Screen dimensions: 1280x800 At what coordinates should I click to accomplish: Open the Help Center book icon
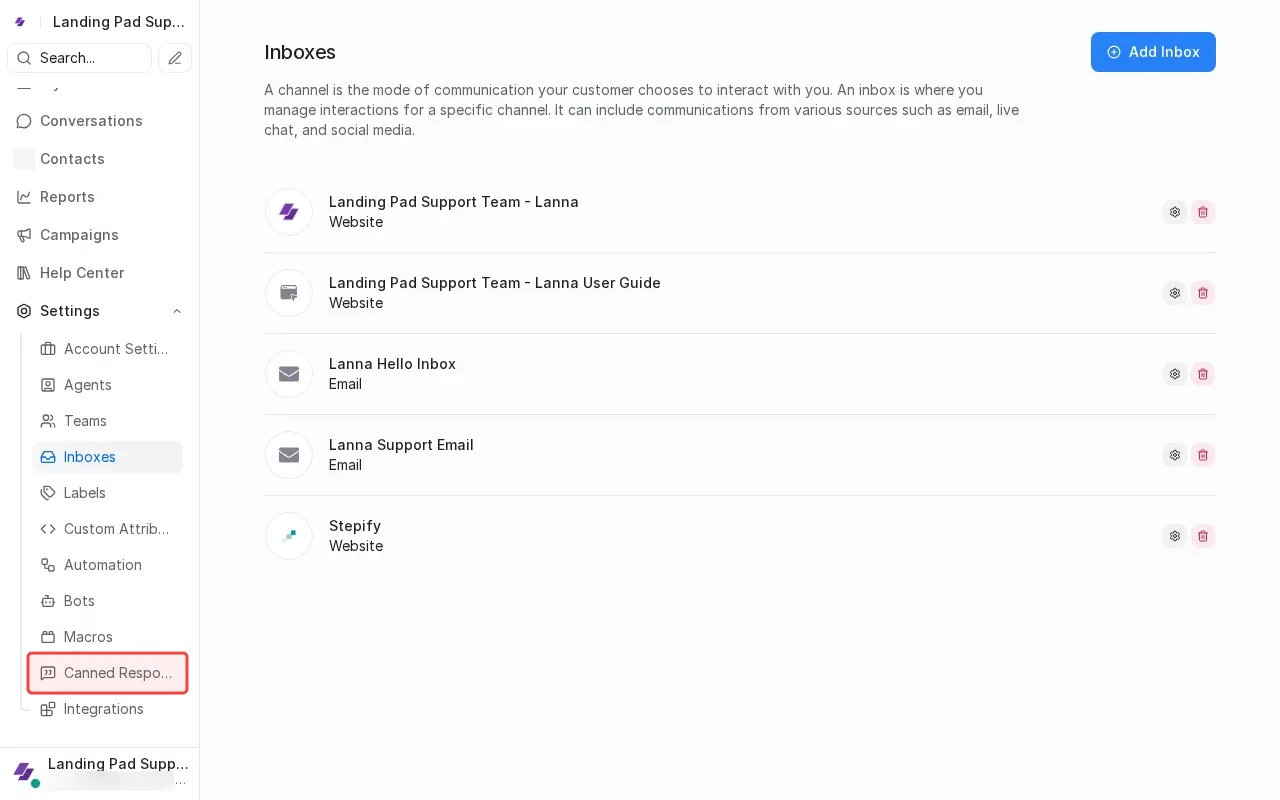24,273
